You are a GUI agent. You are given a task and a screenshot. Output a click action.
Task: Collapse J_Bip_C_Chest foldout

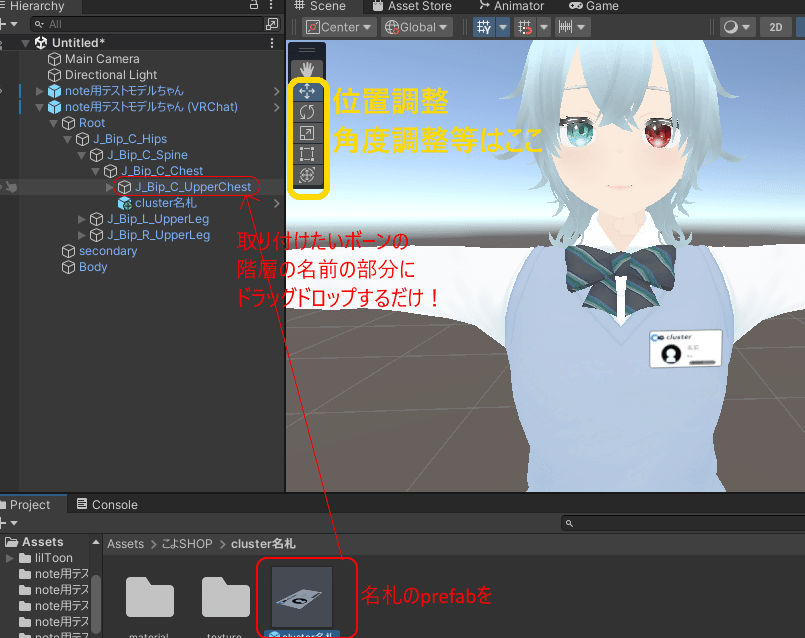pos(95,171)
